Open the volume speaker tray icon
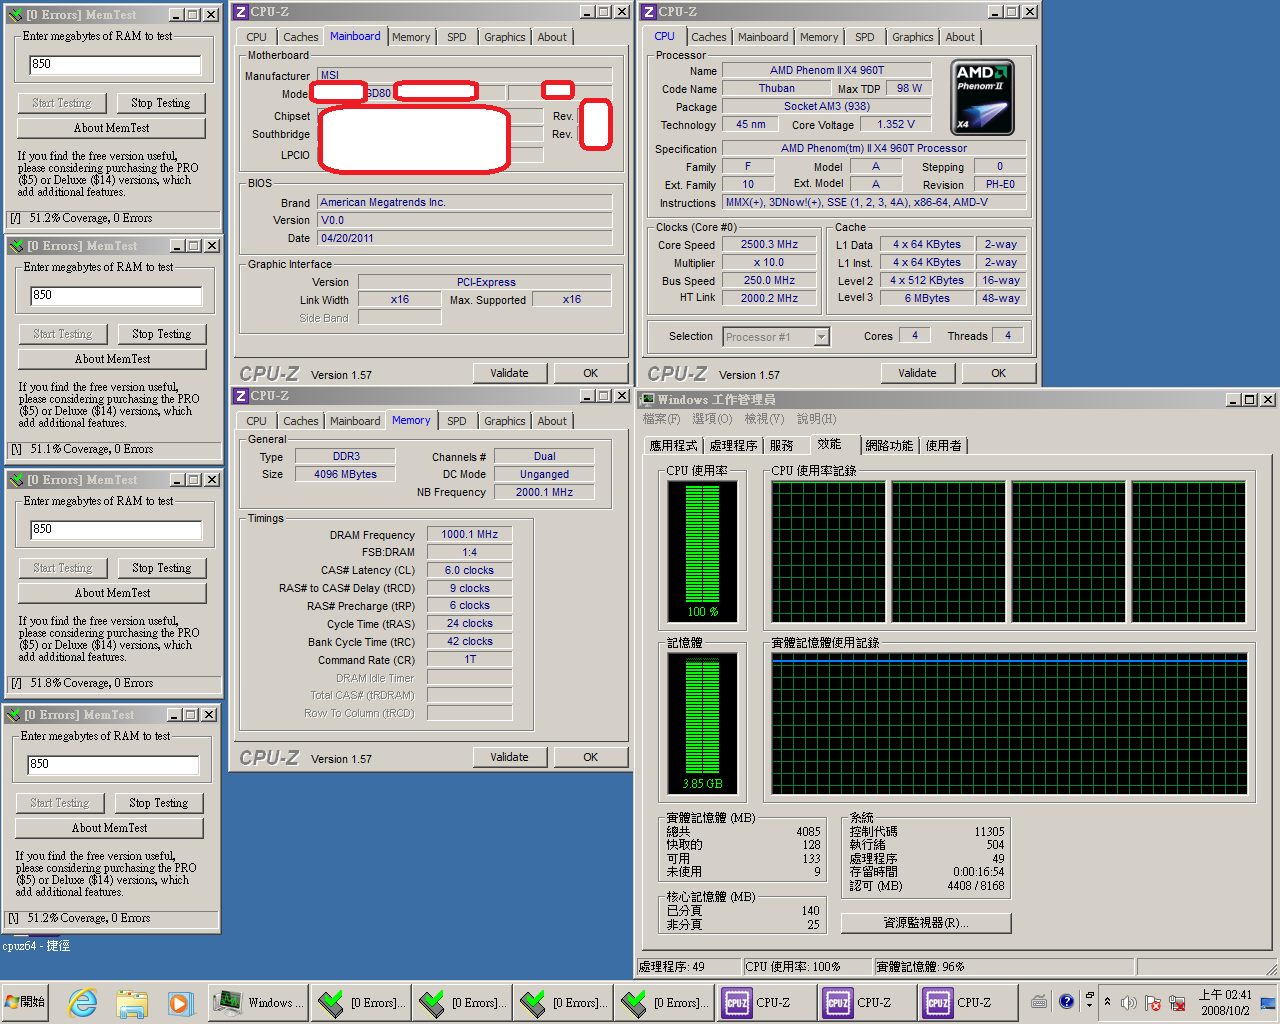The image size is (1280, 1024). click(x=1129, y=1002)
